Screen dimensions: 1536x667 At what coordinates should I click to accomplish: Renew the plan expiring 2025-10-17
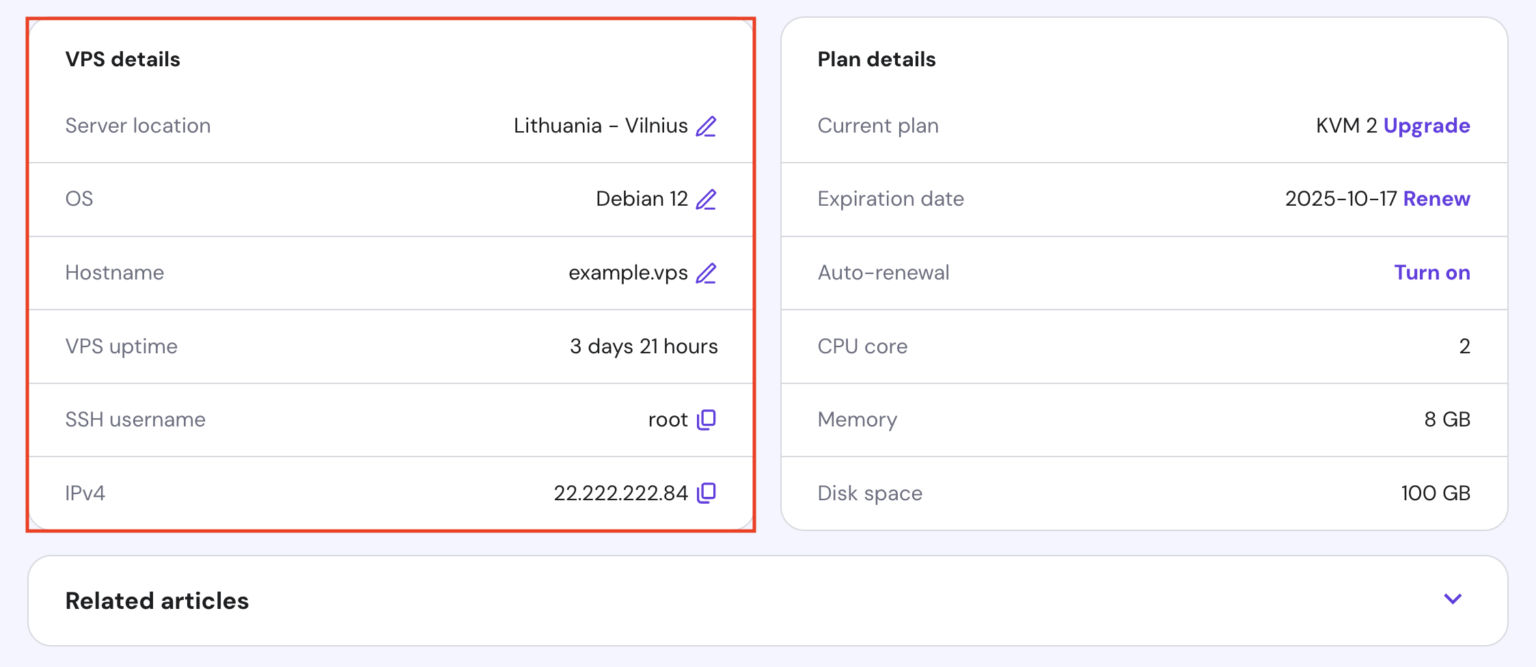(1437, 199)
